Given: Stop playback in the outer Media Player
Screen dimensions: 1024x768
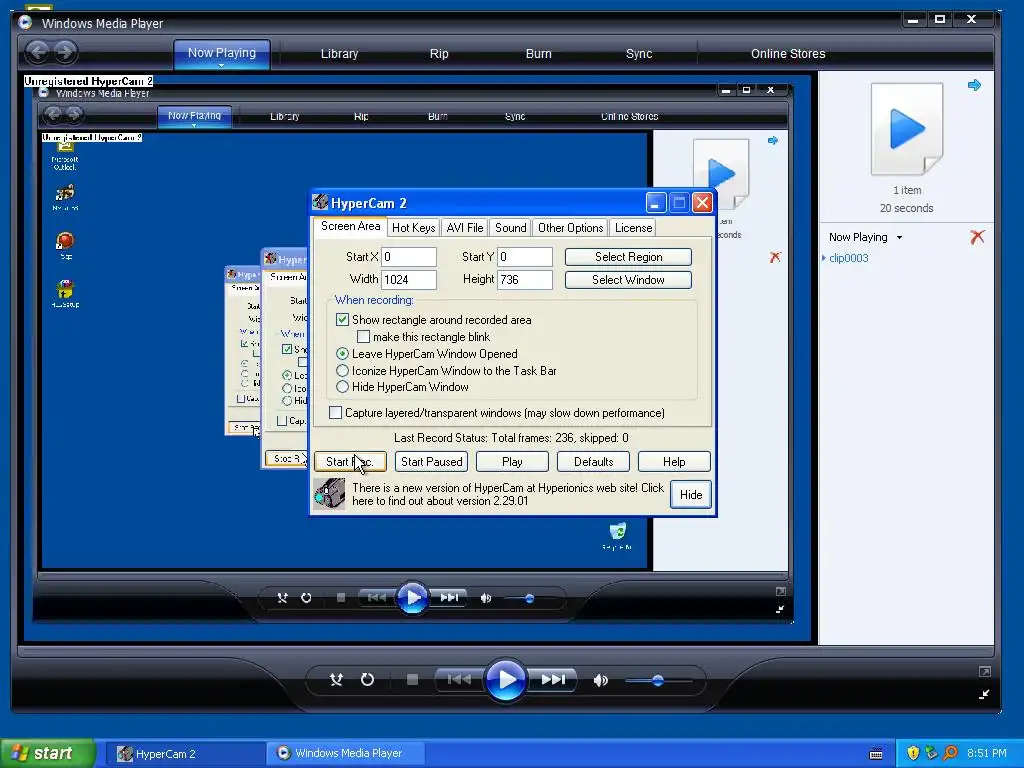Looking at the screenshot, I should click(x=412, y=680).
